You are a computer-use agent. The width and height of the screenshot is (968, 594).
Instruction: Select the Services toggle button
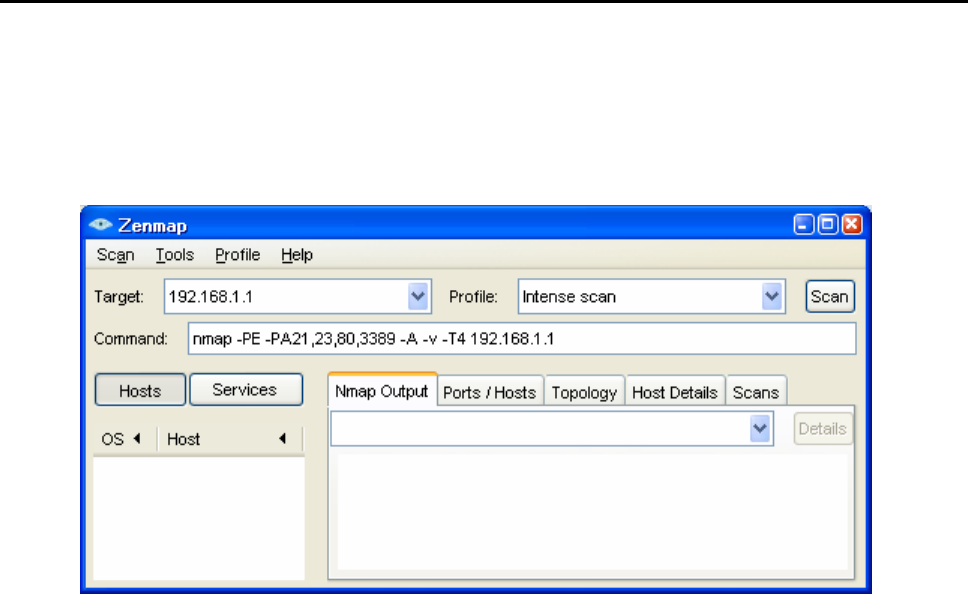[246, 390]
